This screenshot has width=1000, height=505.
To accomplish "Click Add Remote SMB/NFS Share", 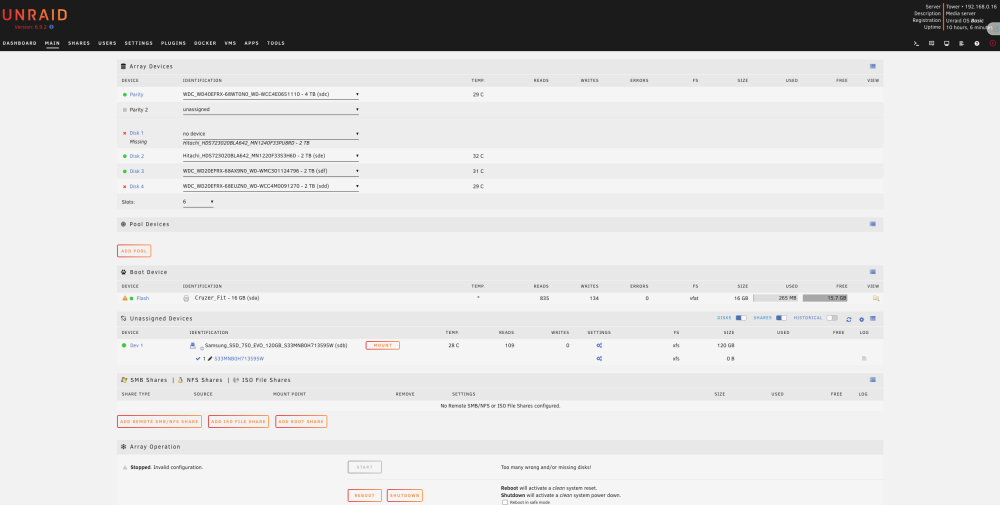I will coord(159,421).
